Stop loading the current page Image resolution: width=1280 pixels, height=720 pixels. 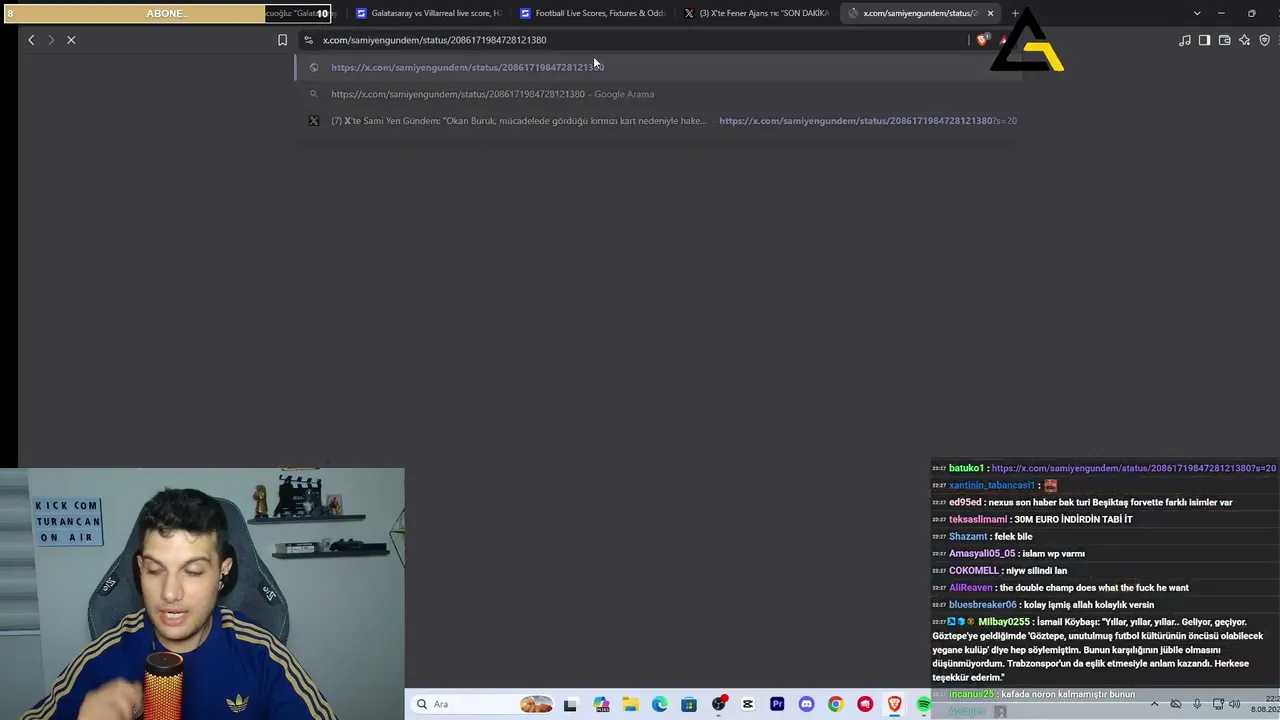click(x=71, y=40)
